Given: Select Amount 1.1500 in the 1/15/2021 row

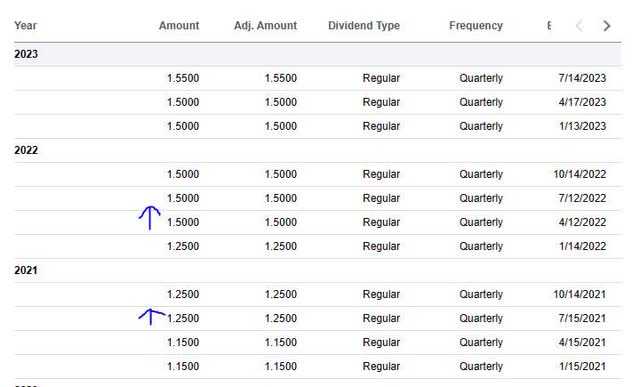Looking at the screenshot, I should [x=183, y=367].
